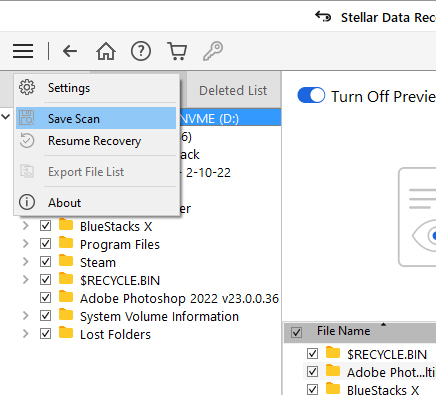Uncheck the Adobe Photoshop 2022 checkbox in tree
This screenshot has height=395, width=436.
[45, 298]
